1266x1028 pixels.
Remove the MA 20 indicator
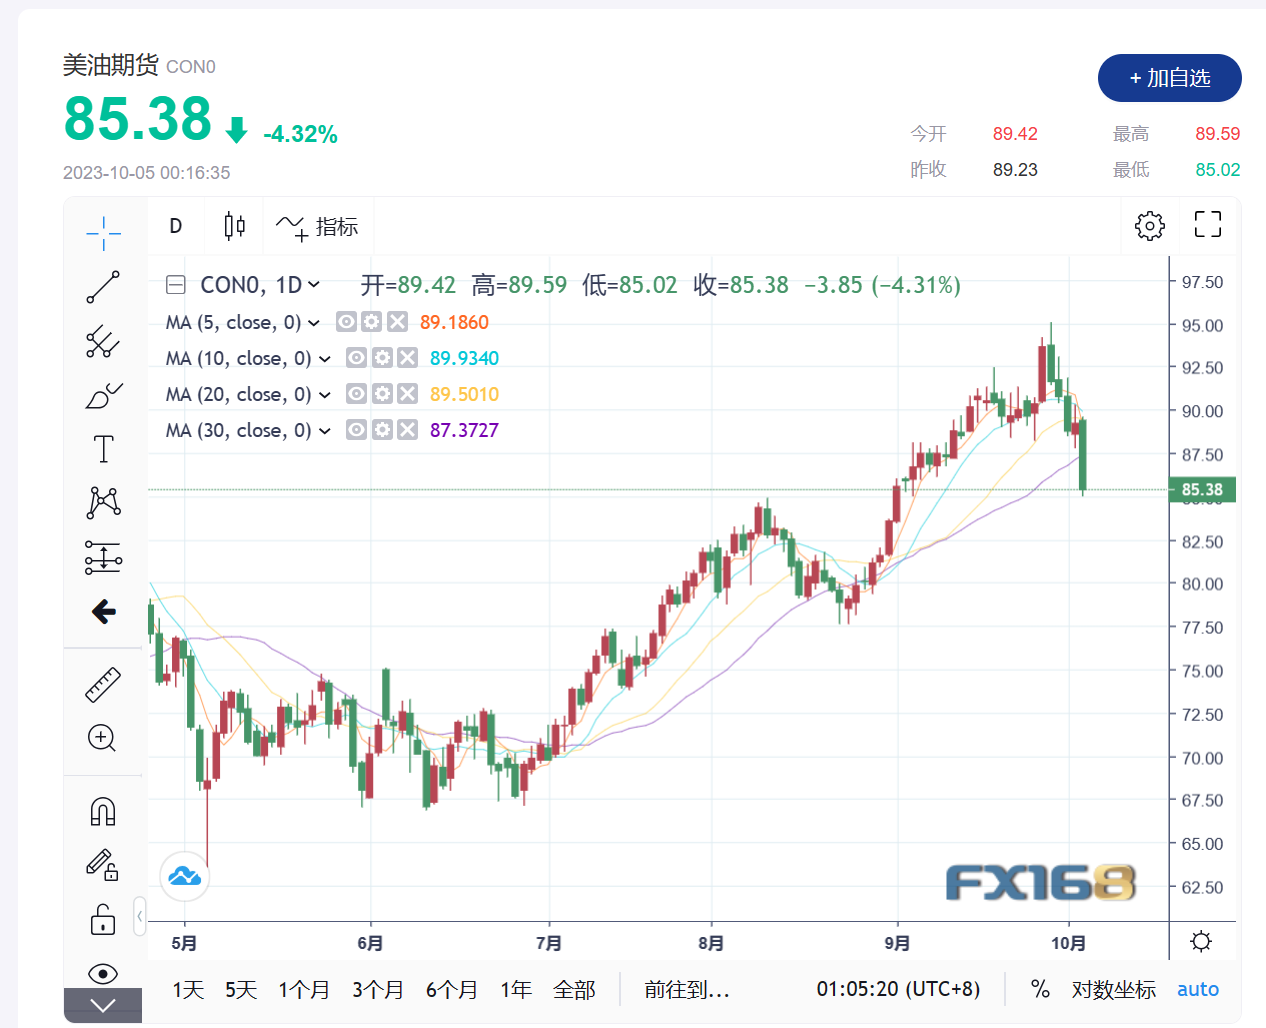(407, 394)
